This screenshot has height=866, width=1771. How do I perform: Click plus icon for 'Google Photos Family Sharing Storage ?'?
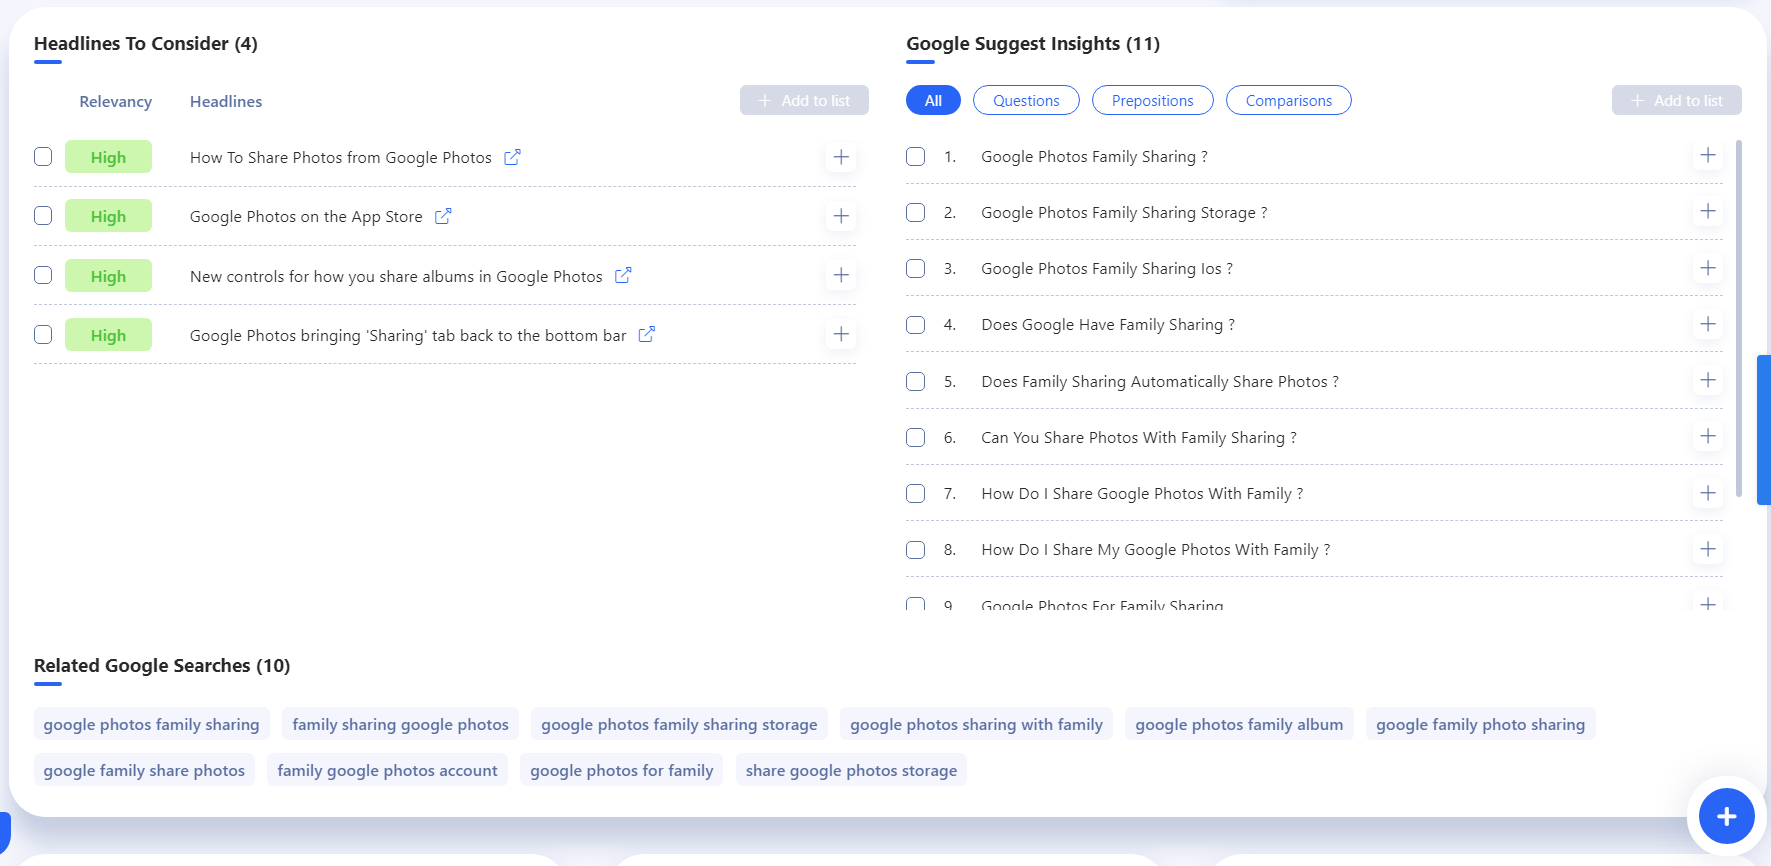1708,211
